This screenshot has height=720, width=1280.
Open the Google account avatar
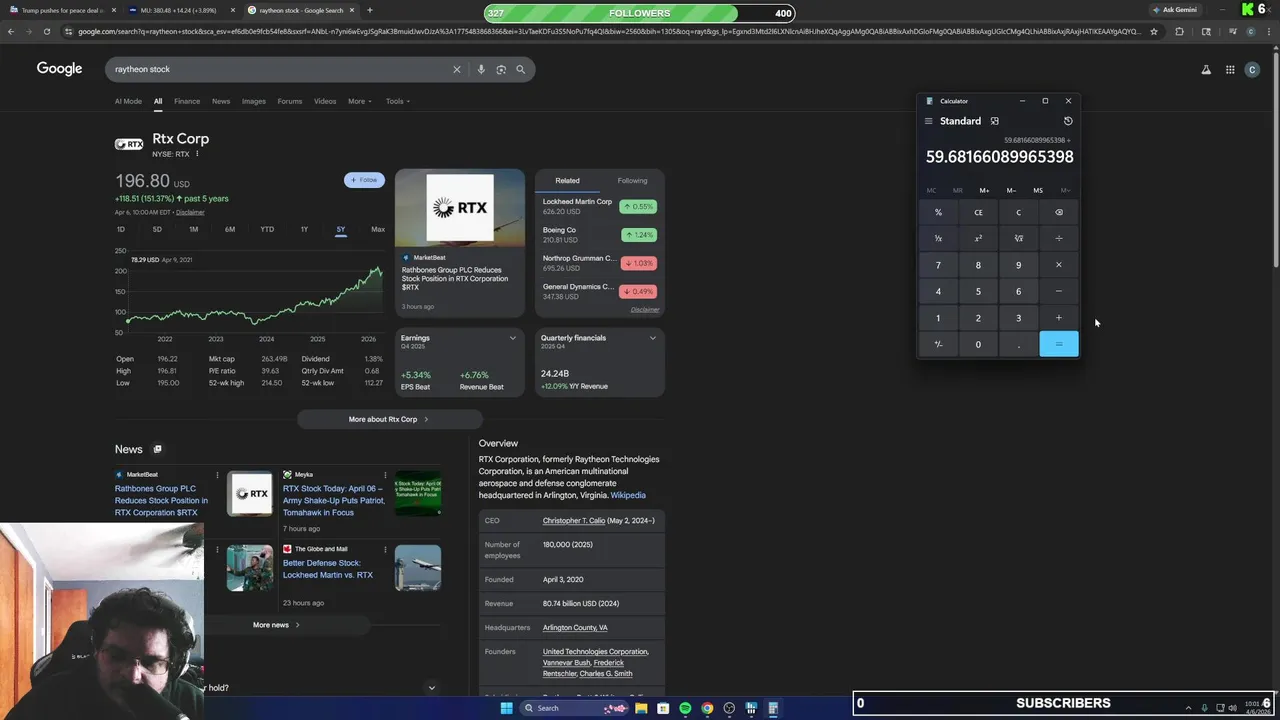point(1254,69)
